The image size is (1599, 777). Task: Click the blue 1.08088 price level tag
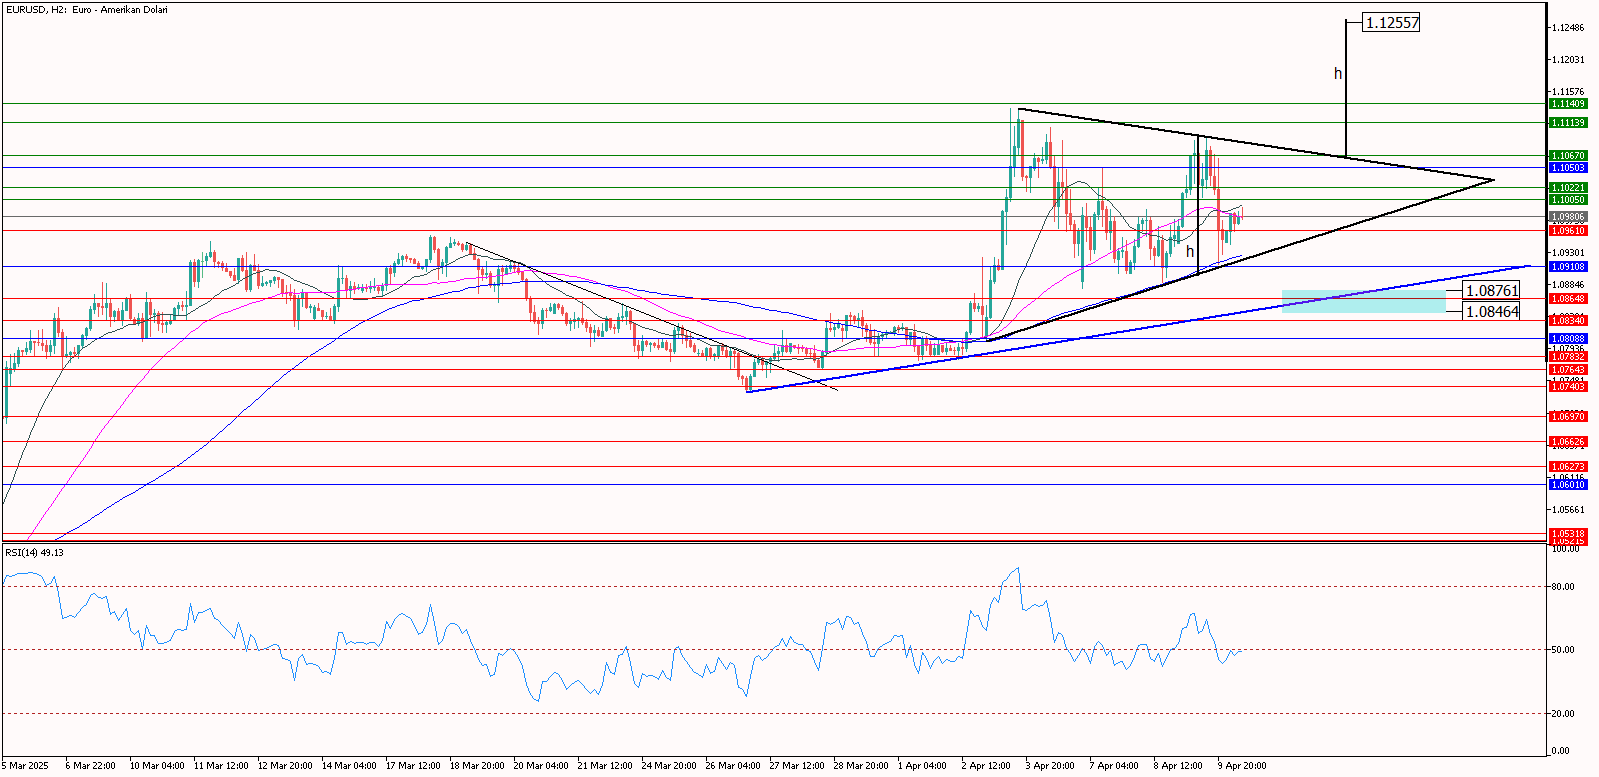1568,339
